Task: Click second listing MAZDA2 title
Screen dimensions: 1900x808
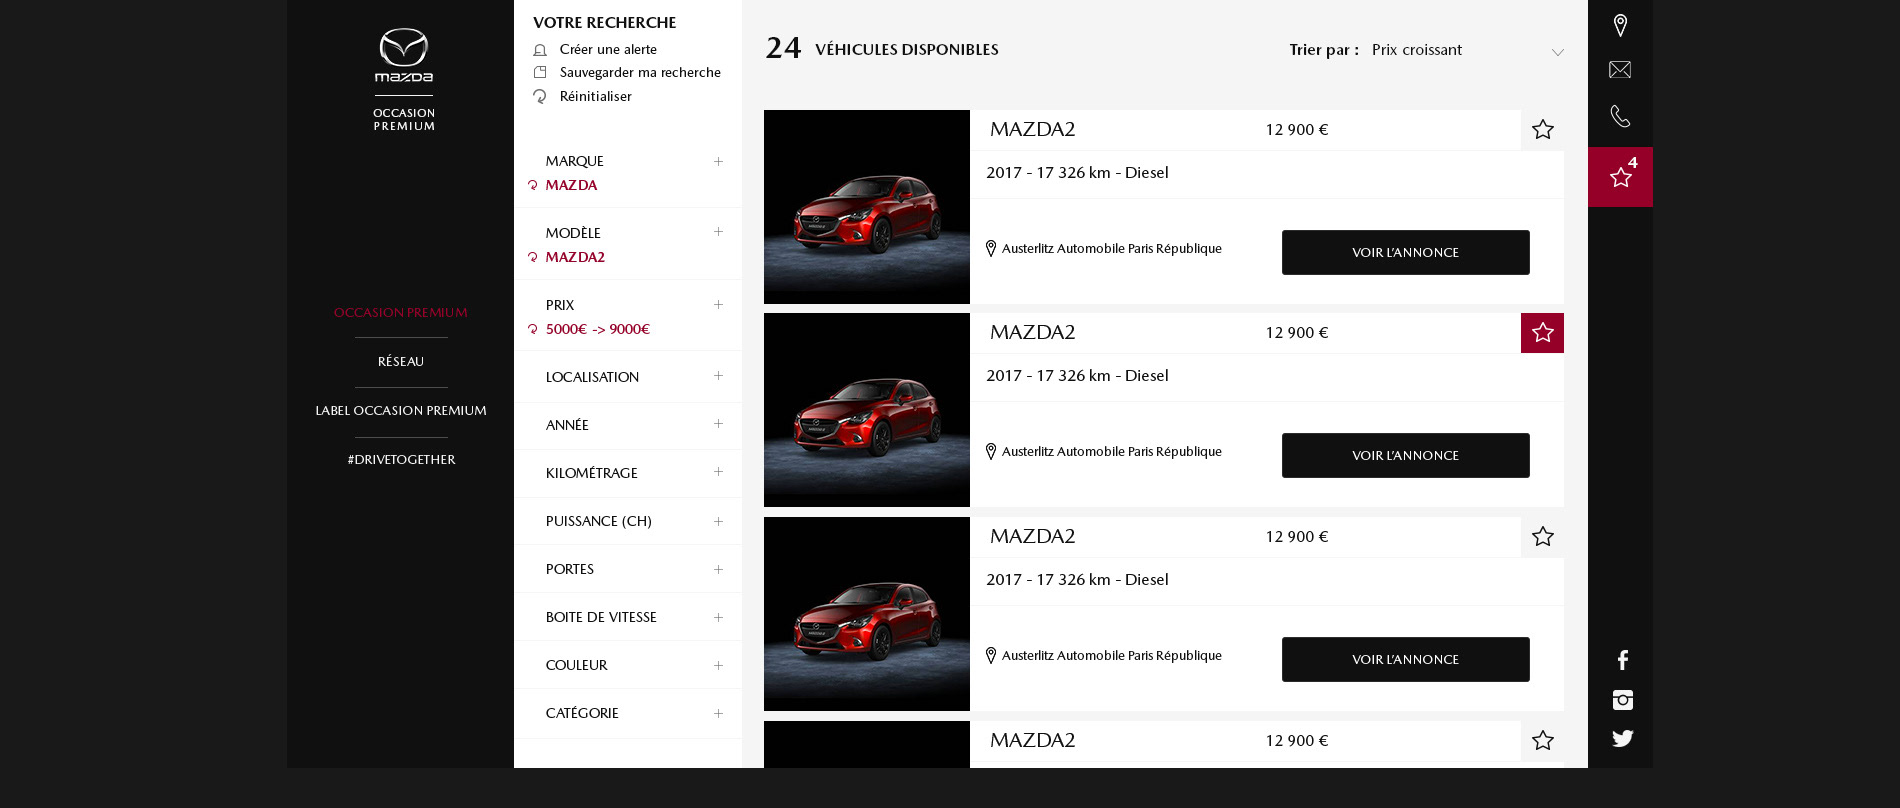Action: click(x=1032, y=332)
